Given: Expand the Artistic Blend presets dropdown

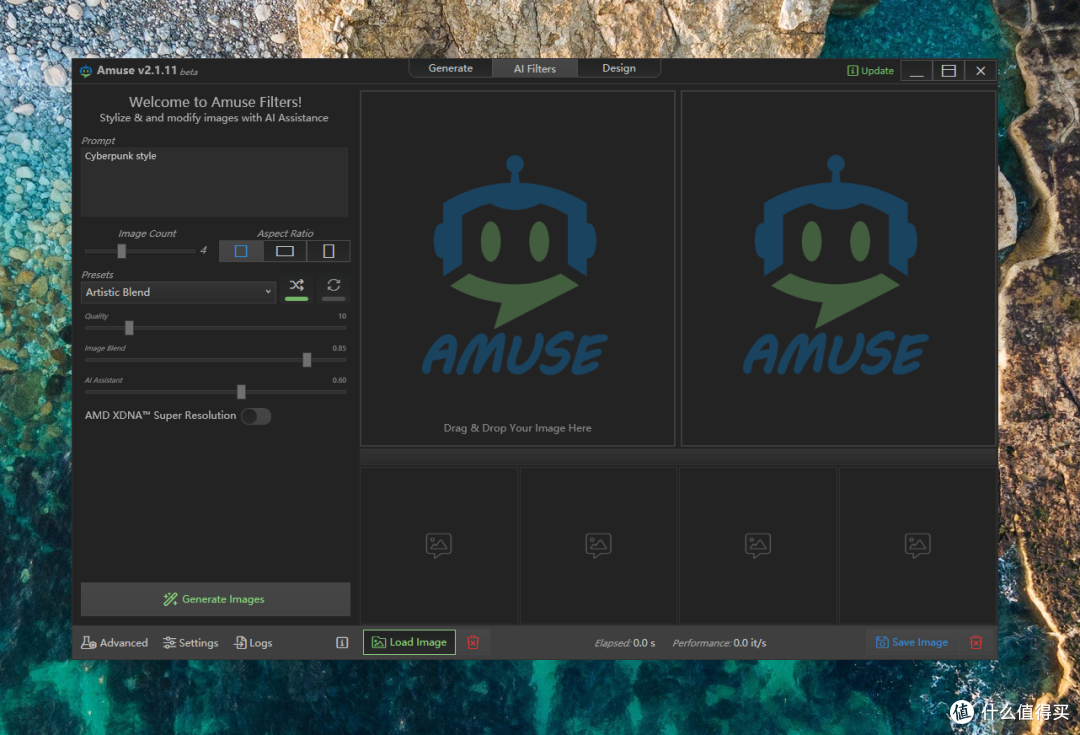Looking at the screenshot, I should [178, 292].
